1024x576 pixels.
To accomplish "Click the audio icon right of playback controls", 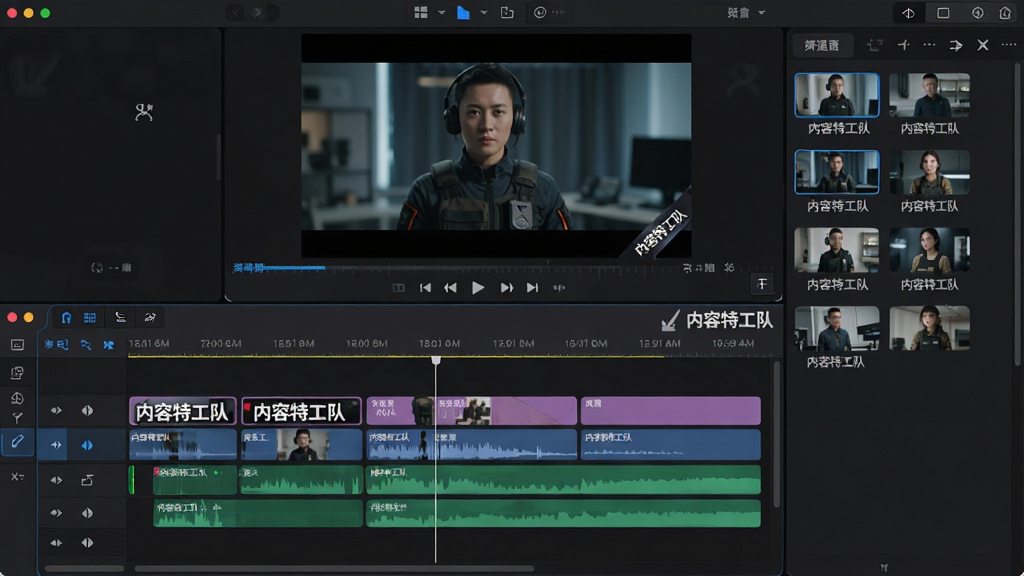I will point(559,287).
